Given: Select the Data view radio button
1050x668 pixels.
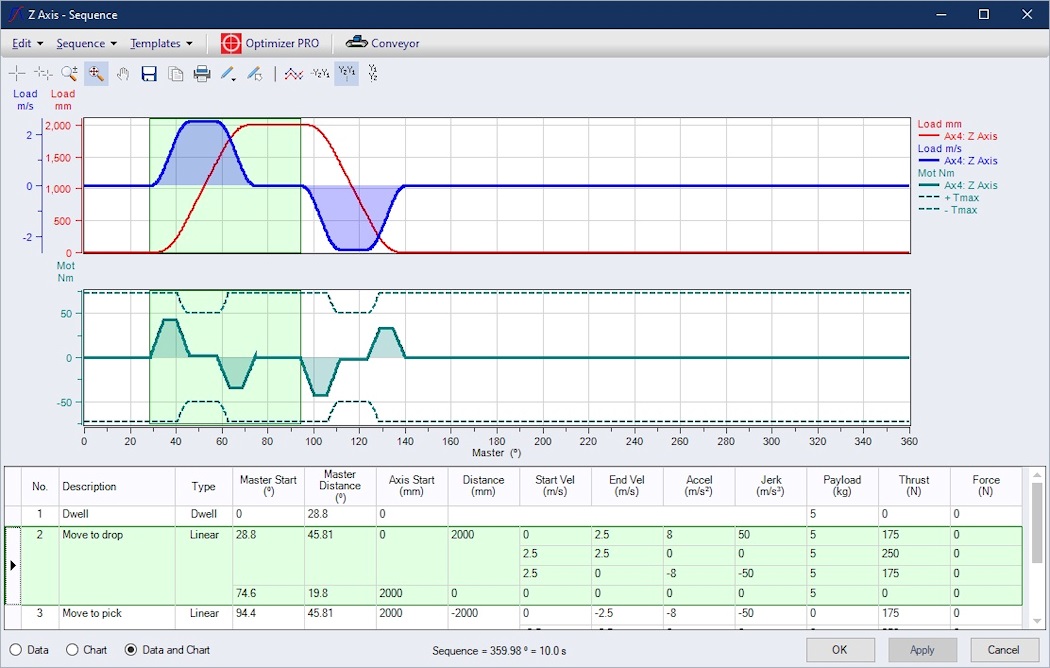Looking at the screenshot, I should click(17, 650).
